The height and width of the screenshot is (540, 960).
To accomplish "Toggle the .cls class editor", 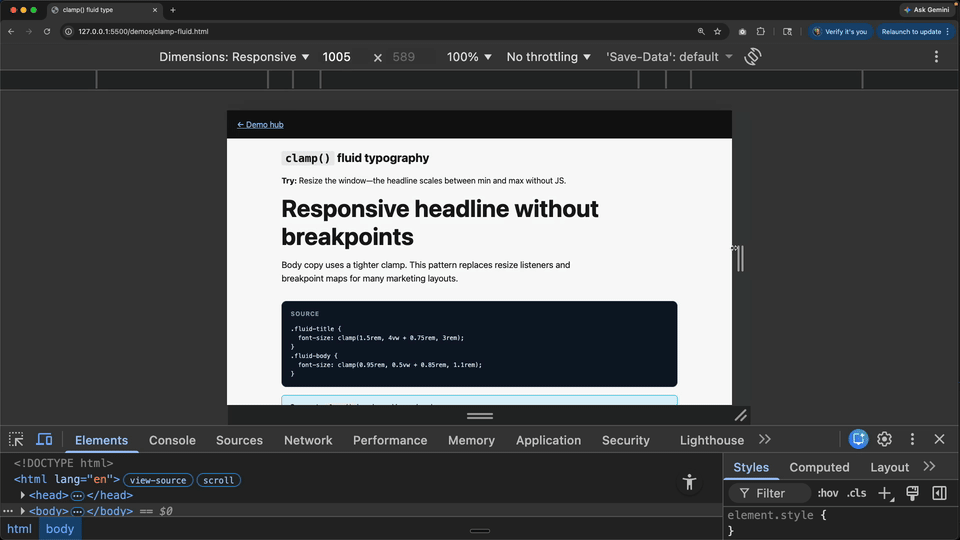I will 857,493.
